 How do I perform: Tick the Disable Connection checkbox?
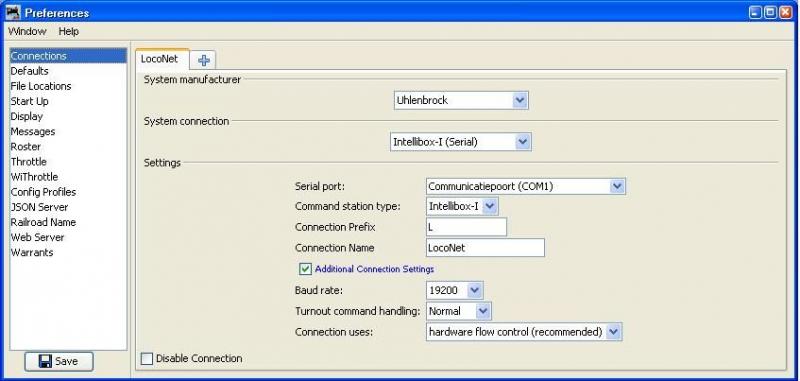click(x=146, y=359)
